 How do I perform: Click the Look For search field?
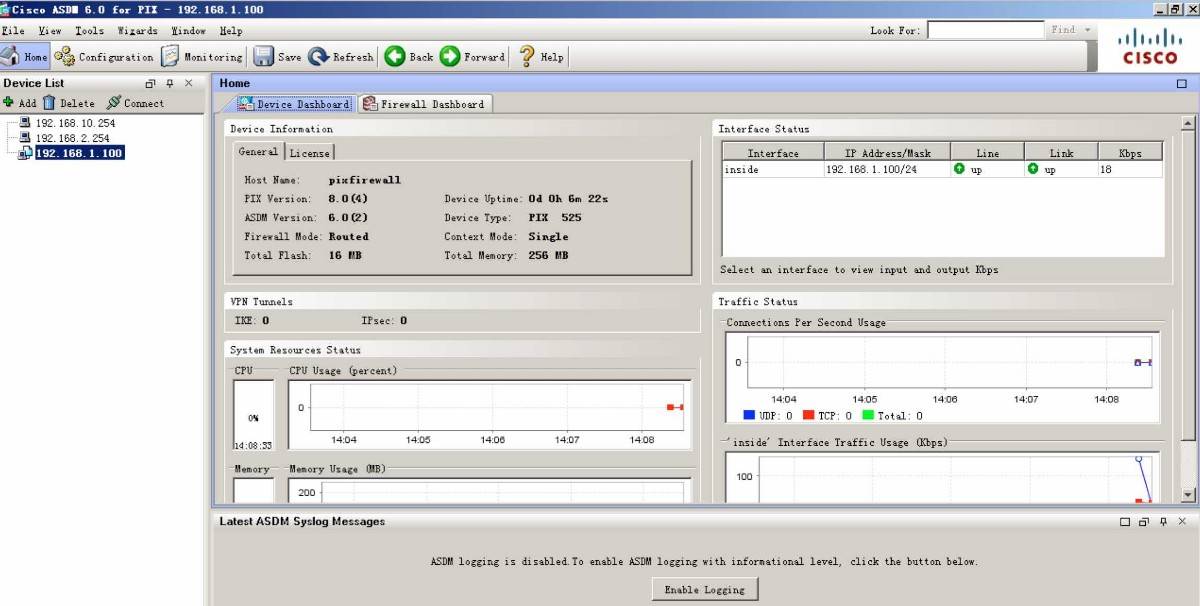(985, 30)
